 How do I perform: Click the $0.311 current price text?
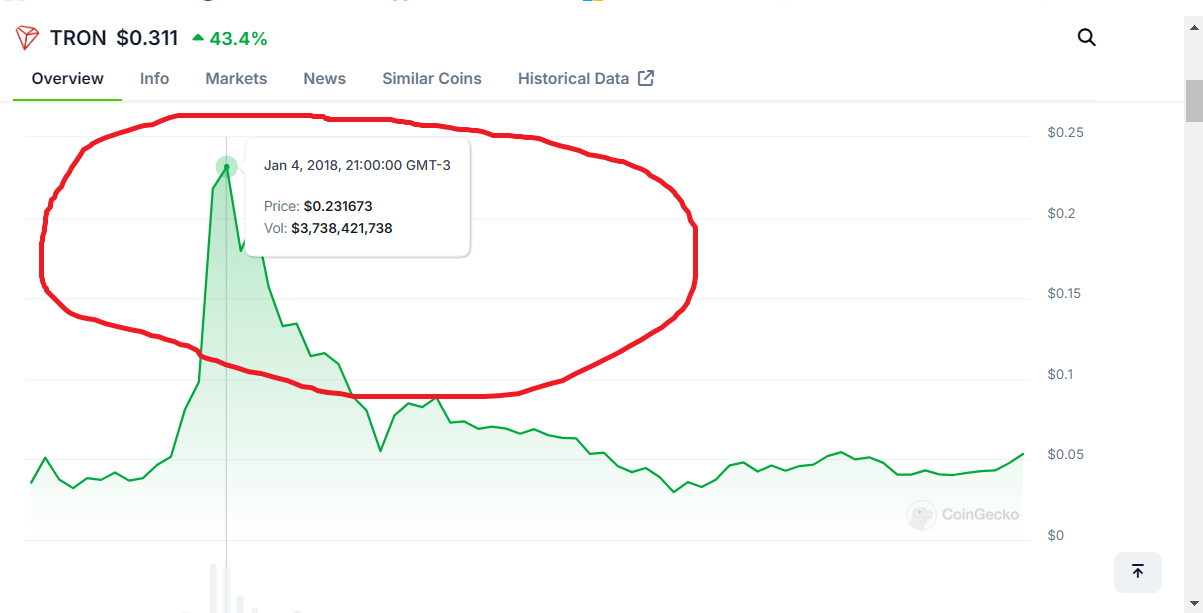(147, 38)
